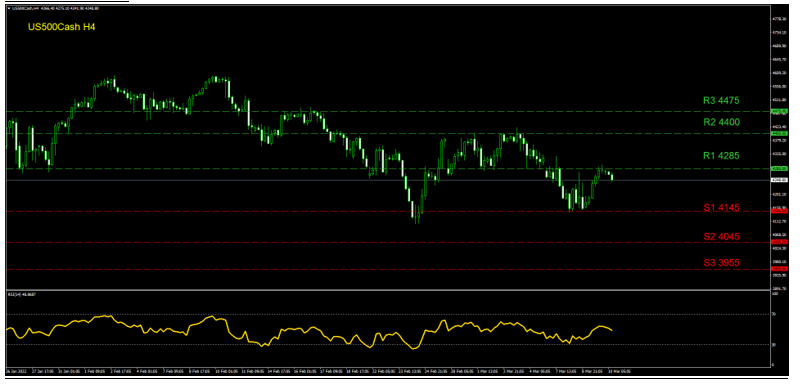
Task: Click the yellow US500Cash H4 title text
Action: pos(61,26)
